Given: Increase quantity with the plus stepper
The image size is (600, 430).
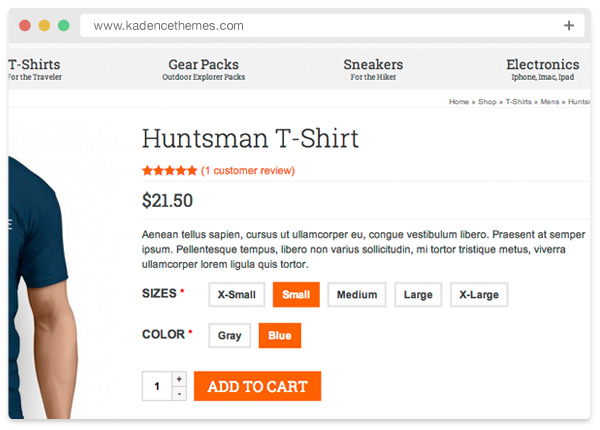Looking at the screenshot, I should pos(179,379).
